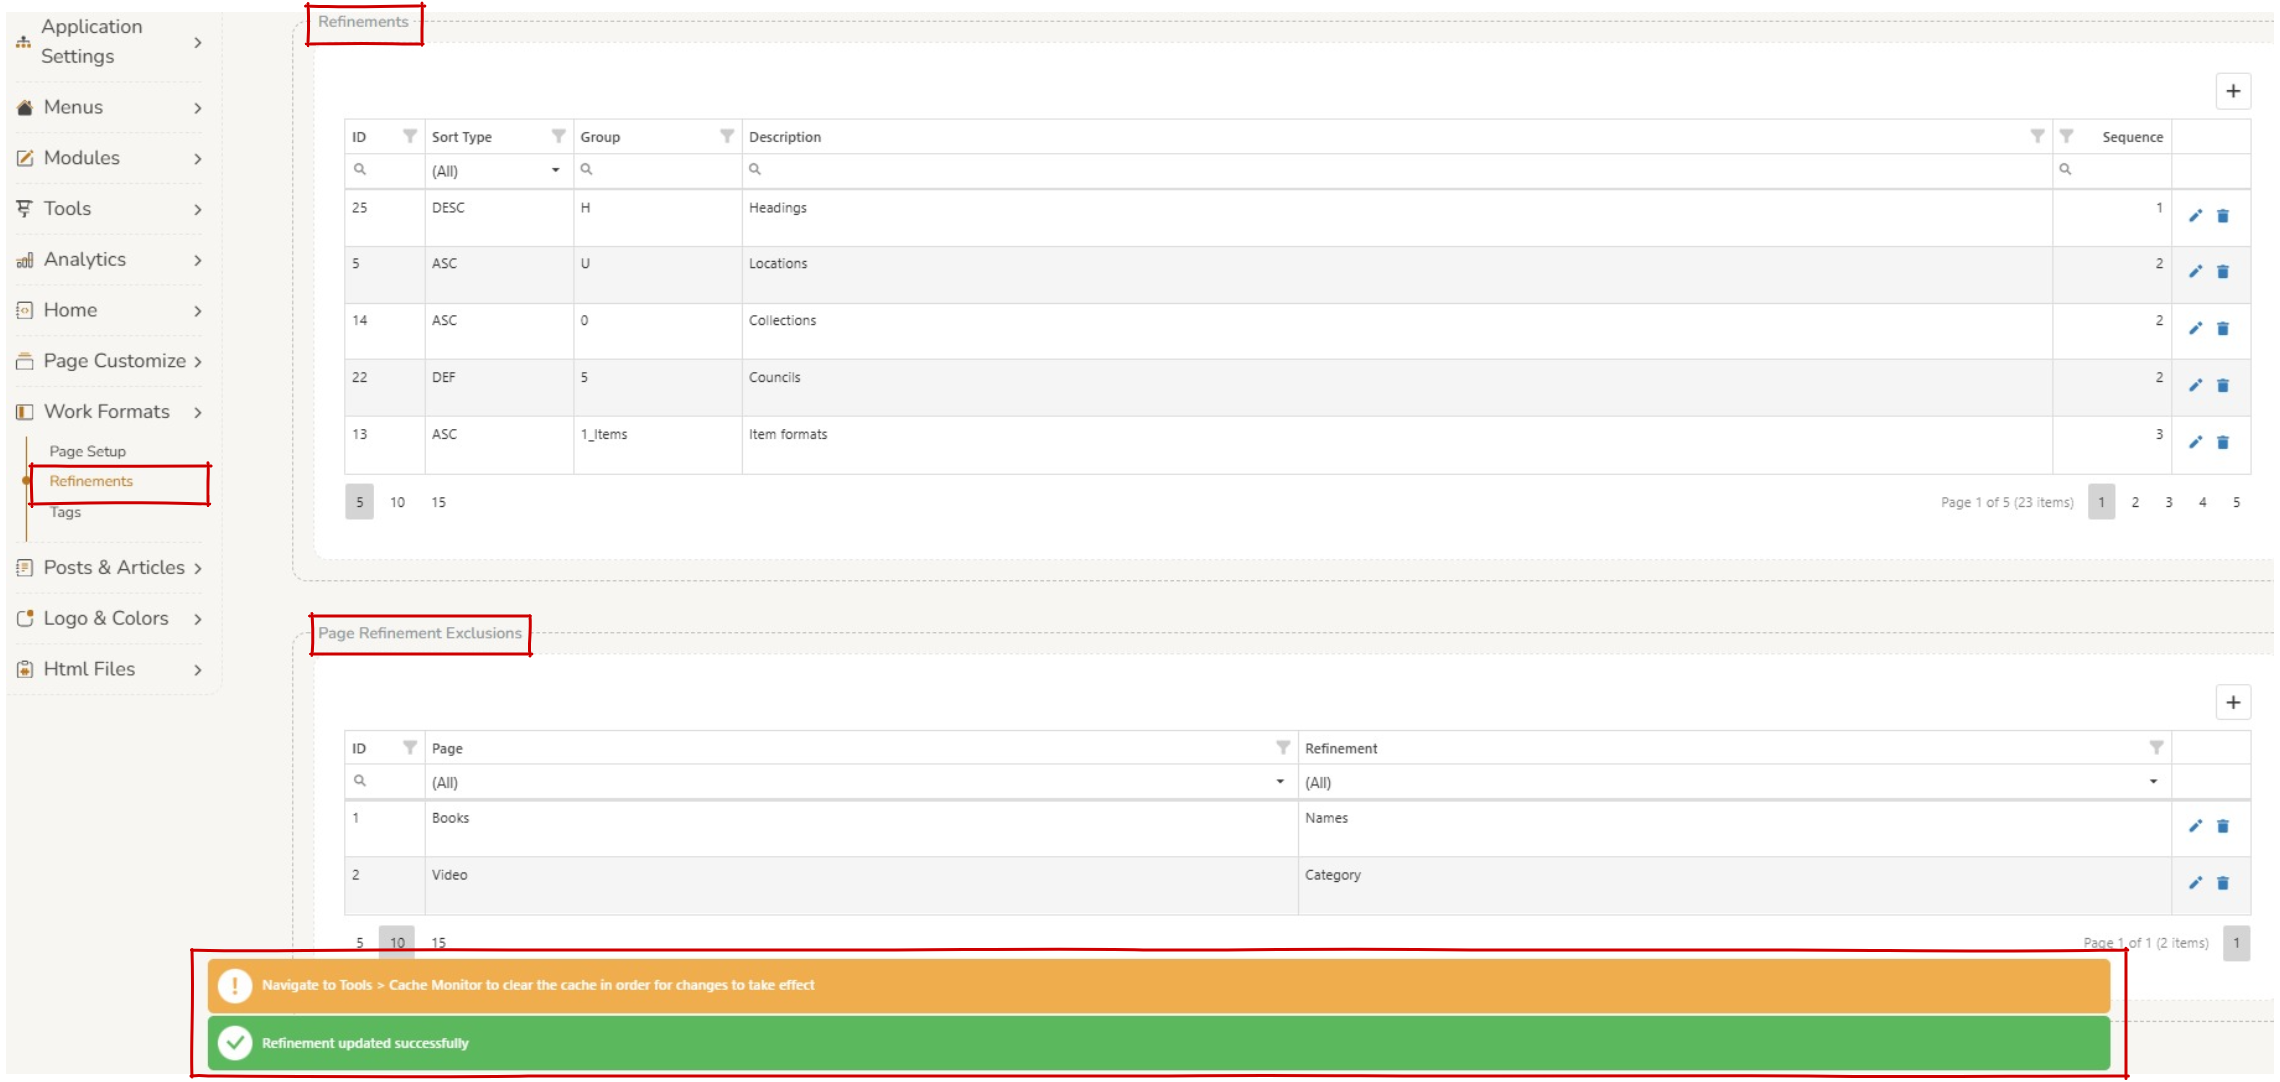Open Tags under Work Formats
2280x1082 pixels.
(x=66, y=512)
